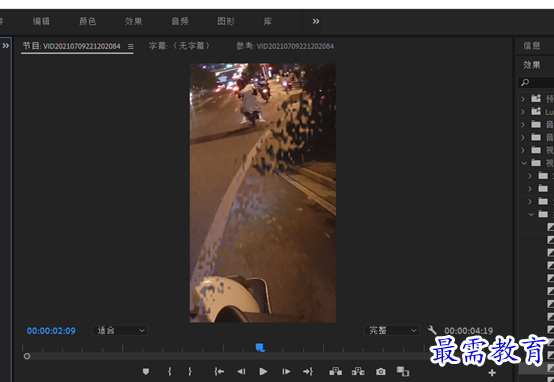Image resolution: width=554 pixels, height=382 pixels.
Task: Click inside the Effects search field
Action: pyautogui.click(x=537, y=82)
